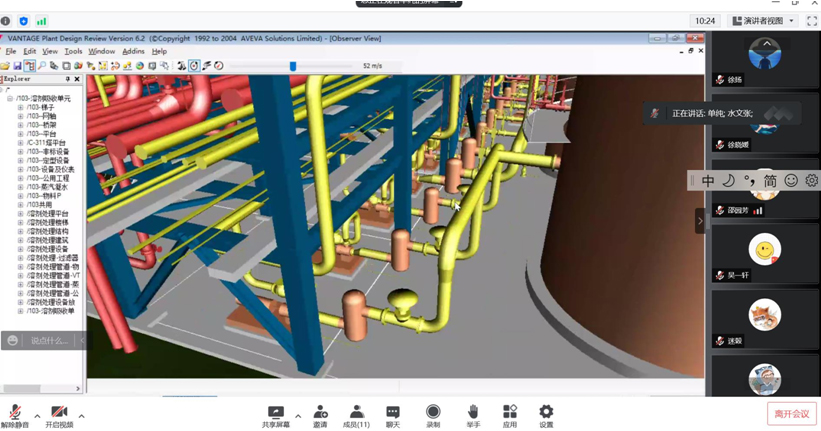Collapse the participant video sidebar
The height and width of the screenshot is (431, 821).
tap(699, 220)
